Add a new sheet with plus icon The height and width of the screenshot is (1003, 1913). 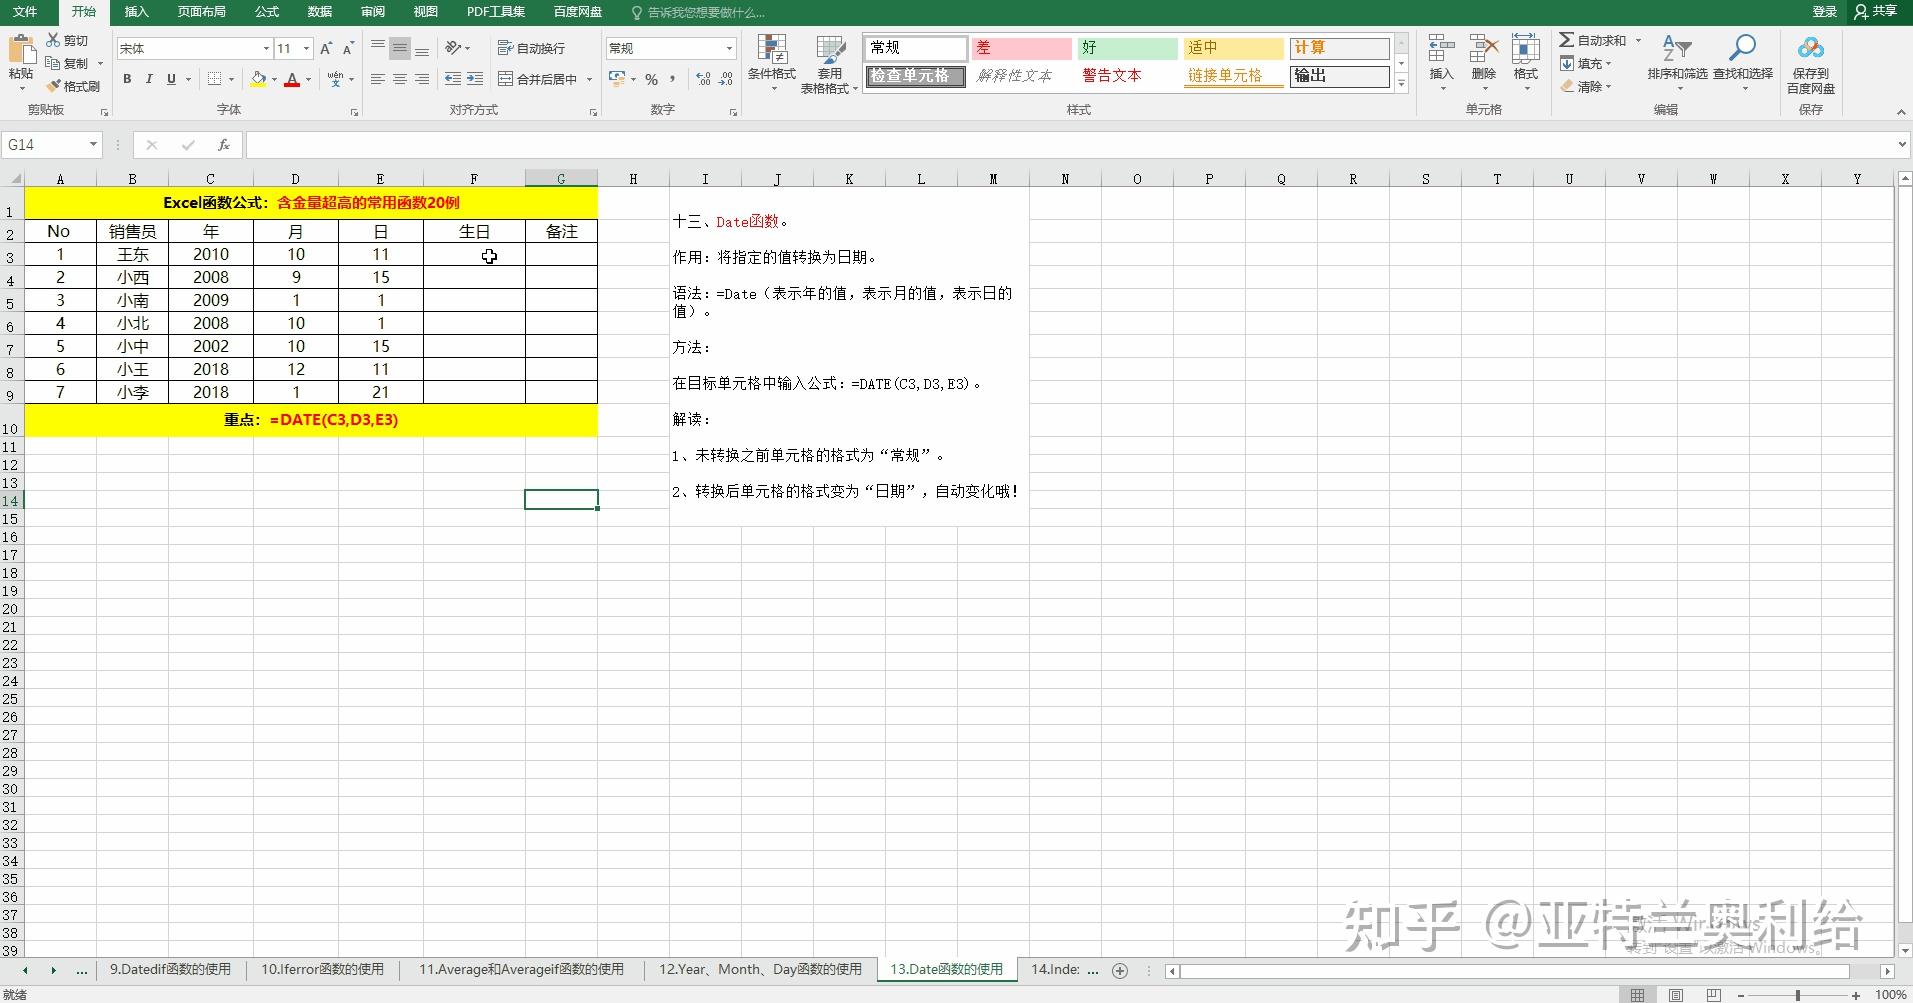pos(1120,970)
